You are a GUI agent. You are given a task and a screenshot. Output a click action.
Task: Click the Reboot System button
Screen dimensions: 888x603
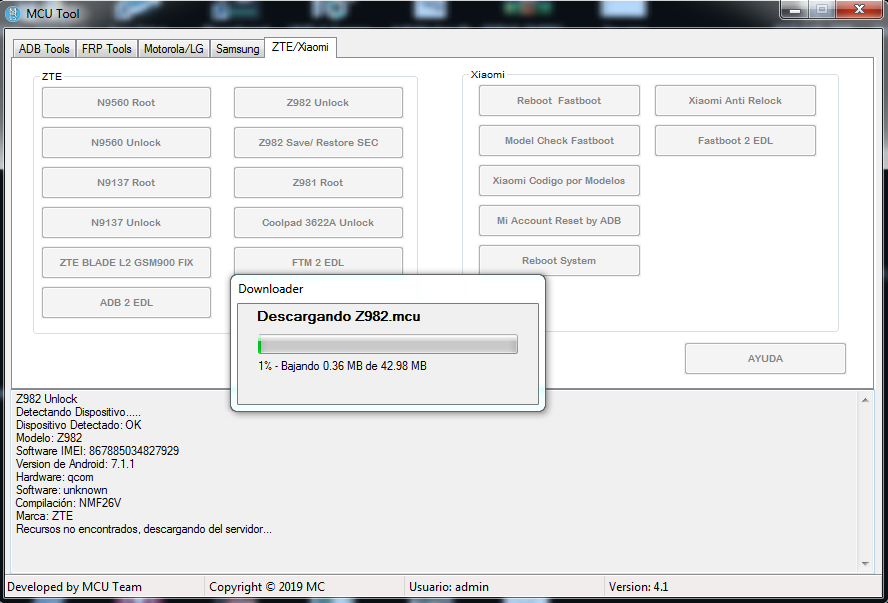click(x=559, y=260)
